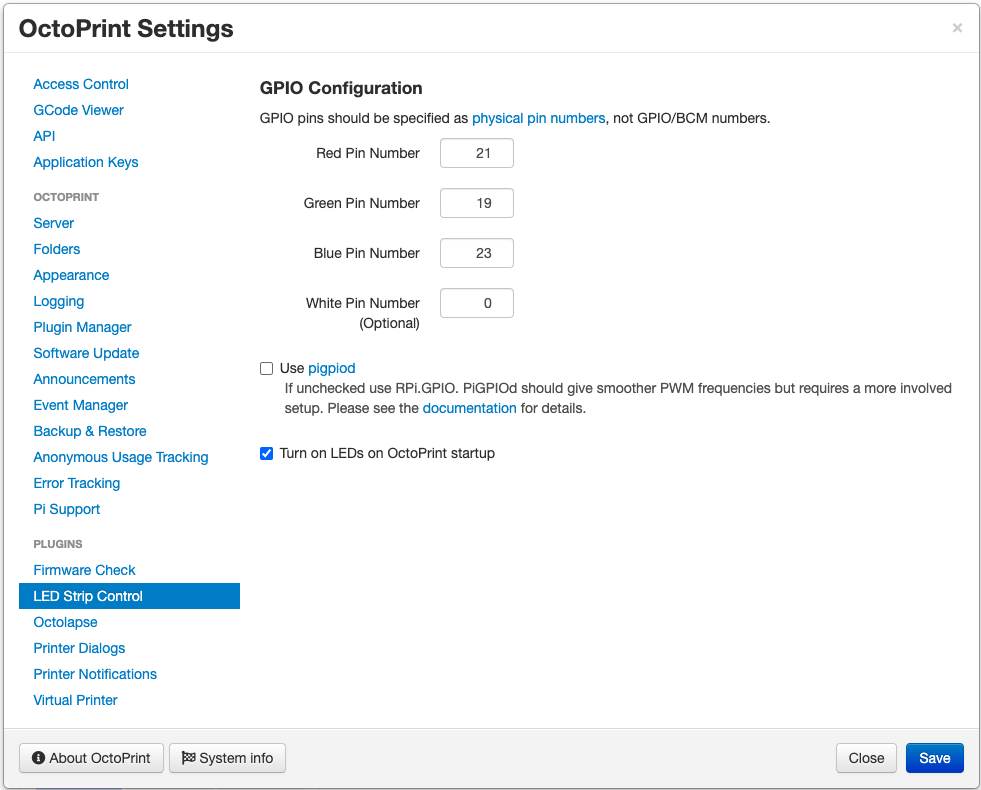
Task: Click the OctoPrint Settings title
Action: [126, 29]
